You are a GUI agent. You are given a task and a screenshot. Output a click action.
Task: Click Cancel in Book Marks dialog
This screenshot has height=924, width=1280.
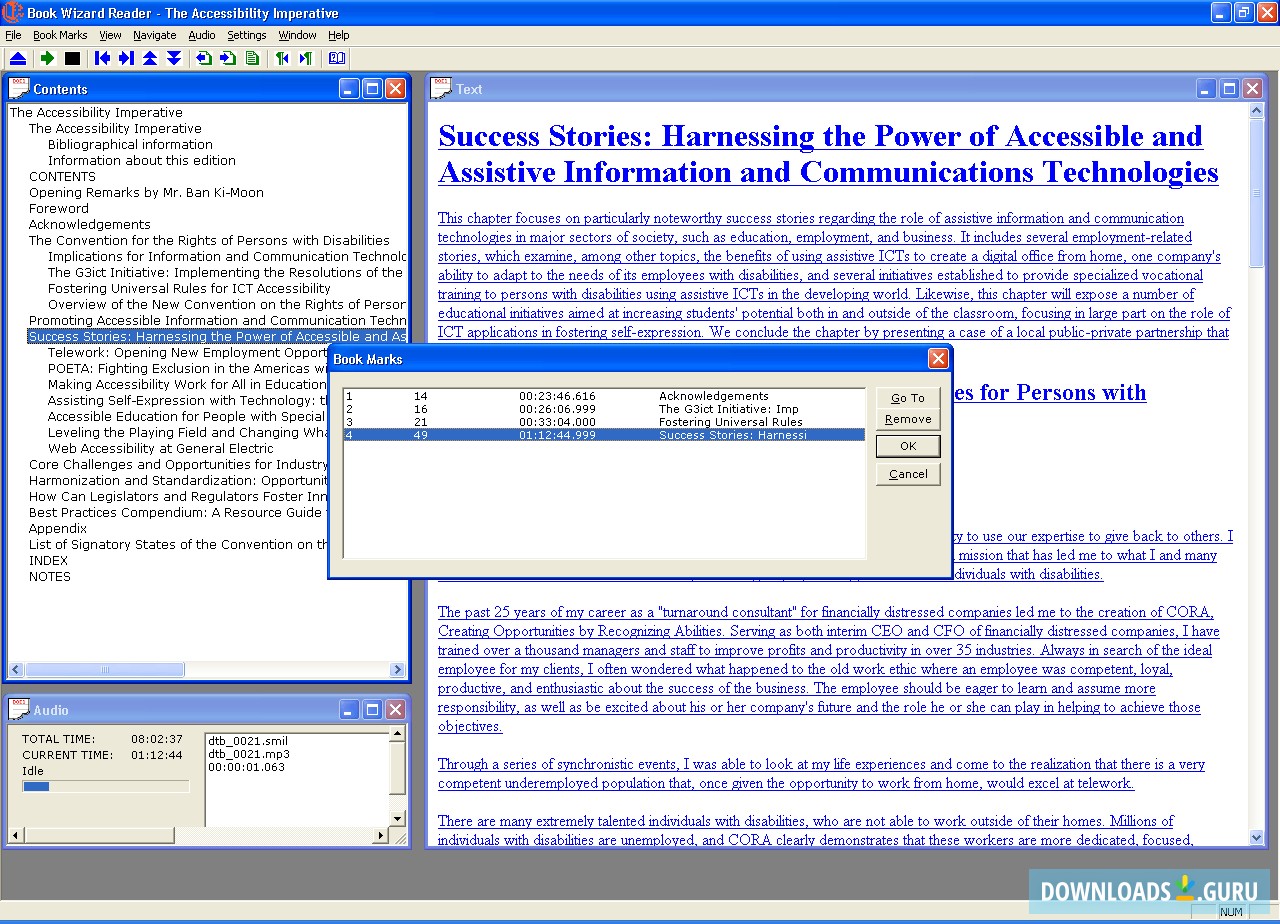pyautogui.click(x=908, y=474)
